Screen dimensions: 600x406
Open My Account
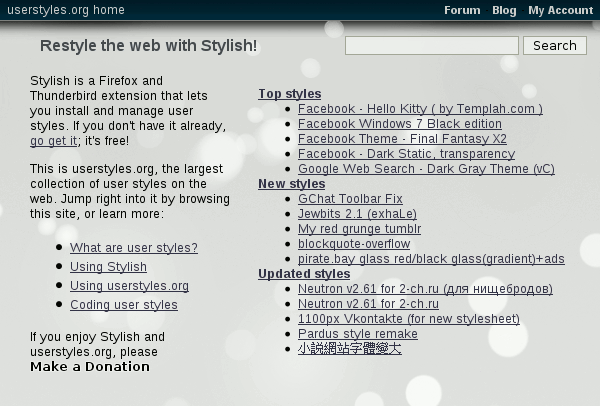[561, 10]
